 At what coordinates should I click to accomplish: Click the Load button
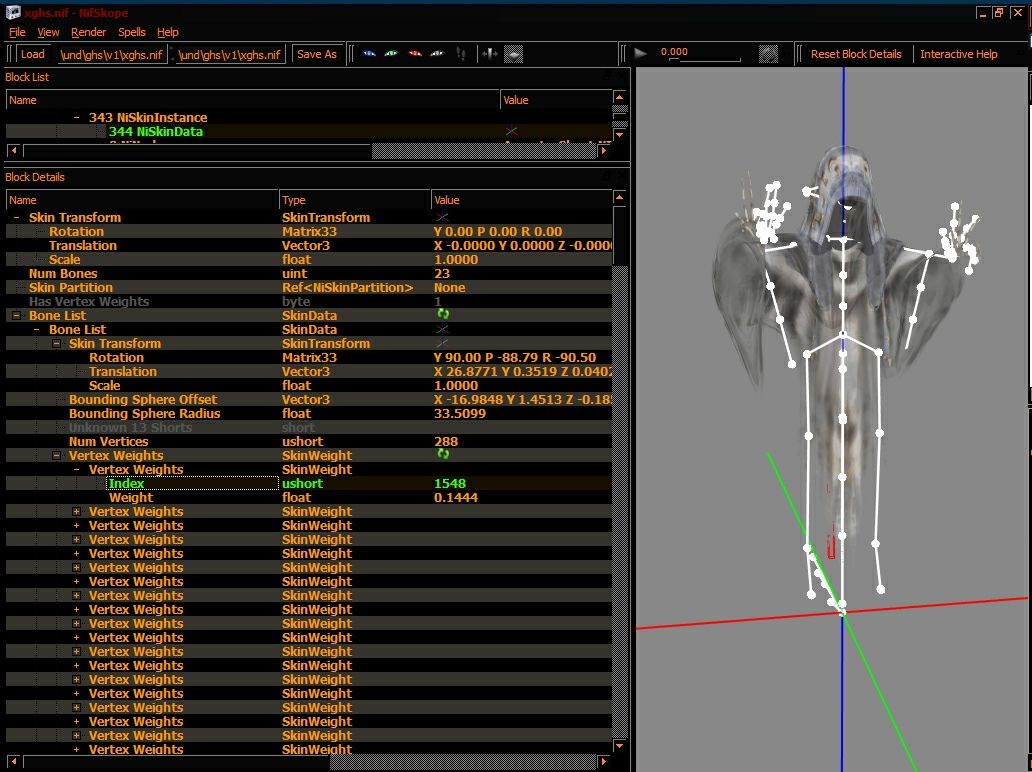pos(32,54)
